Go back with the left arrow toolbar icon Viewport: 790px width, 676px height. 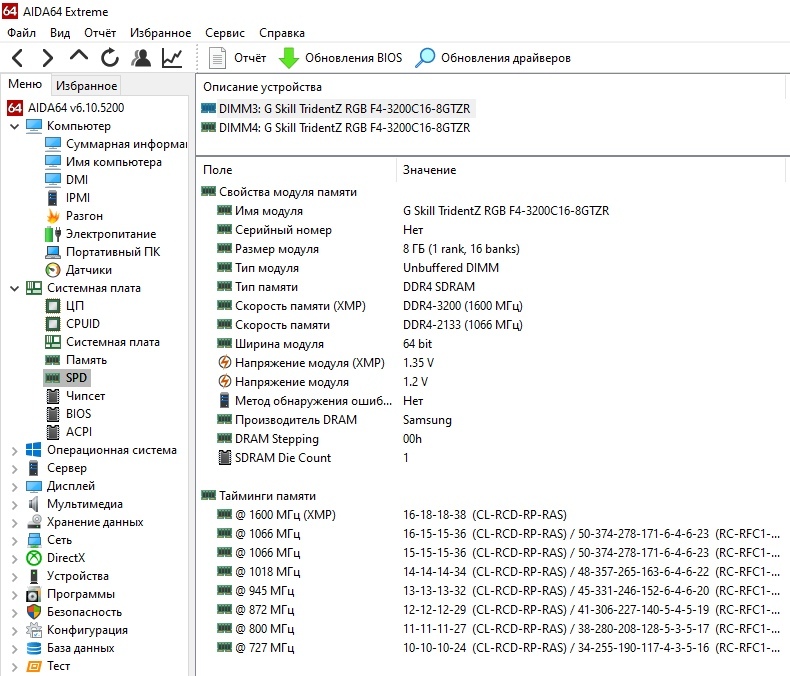(17, 58)
